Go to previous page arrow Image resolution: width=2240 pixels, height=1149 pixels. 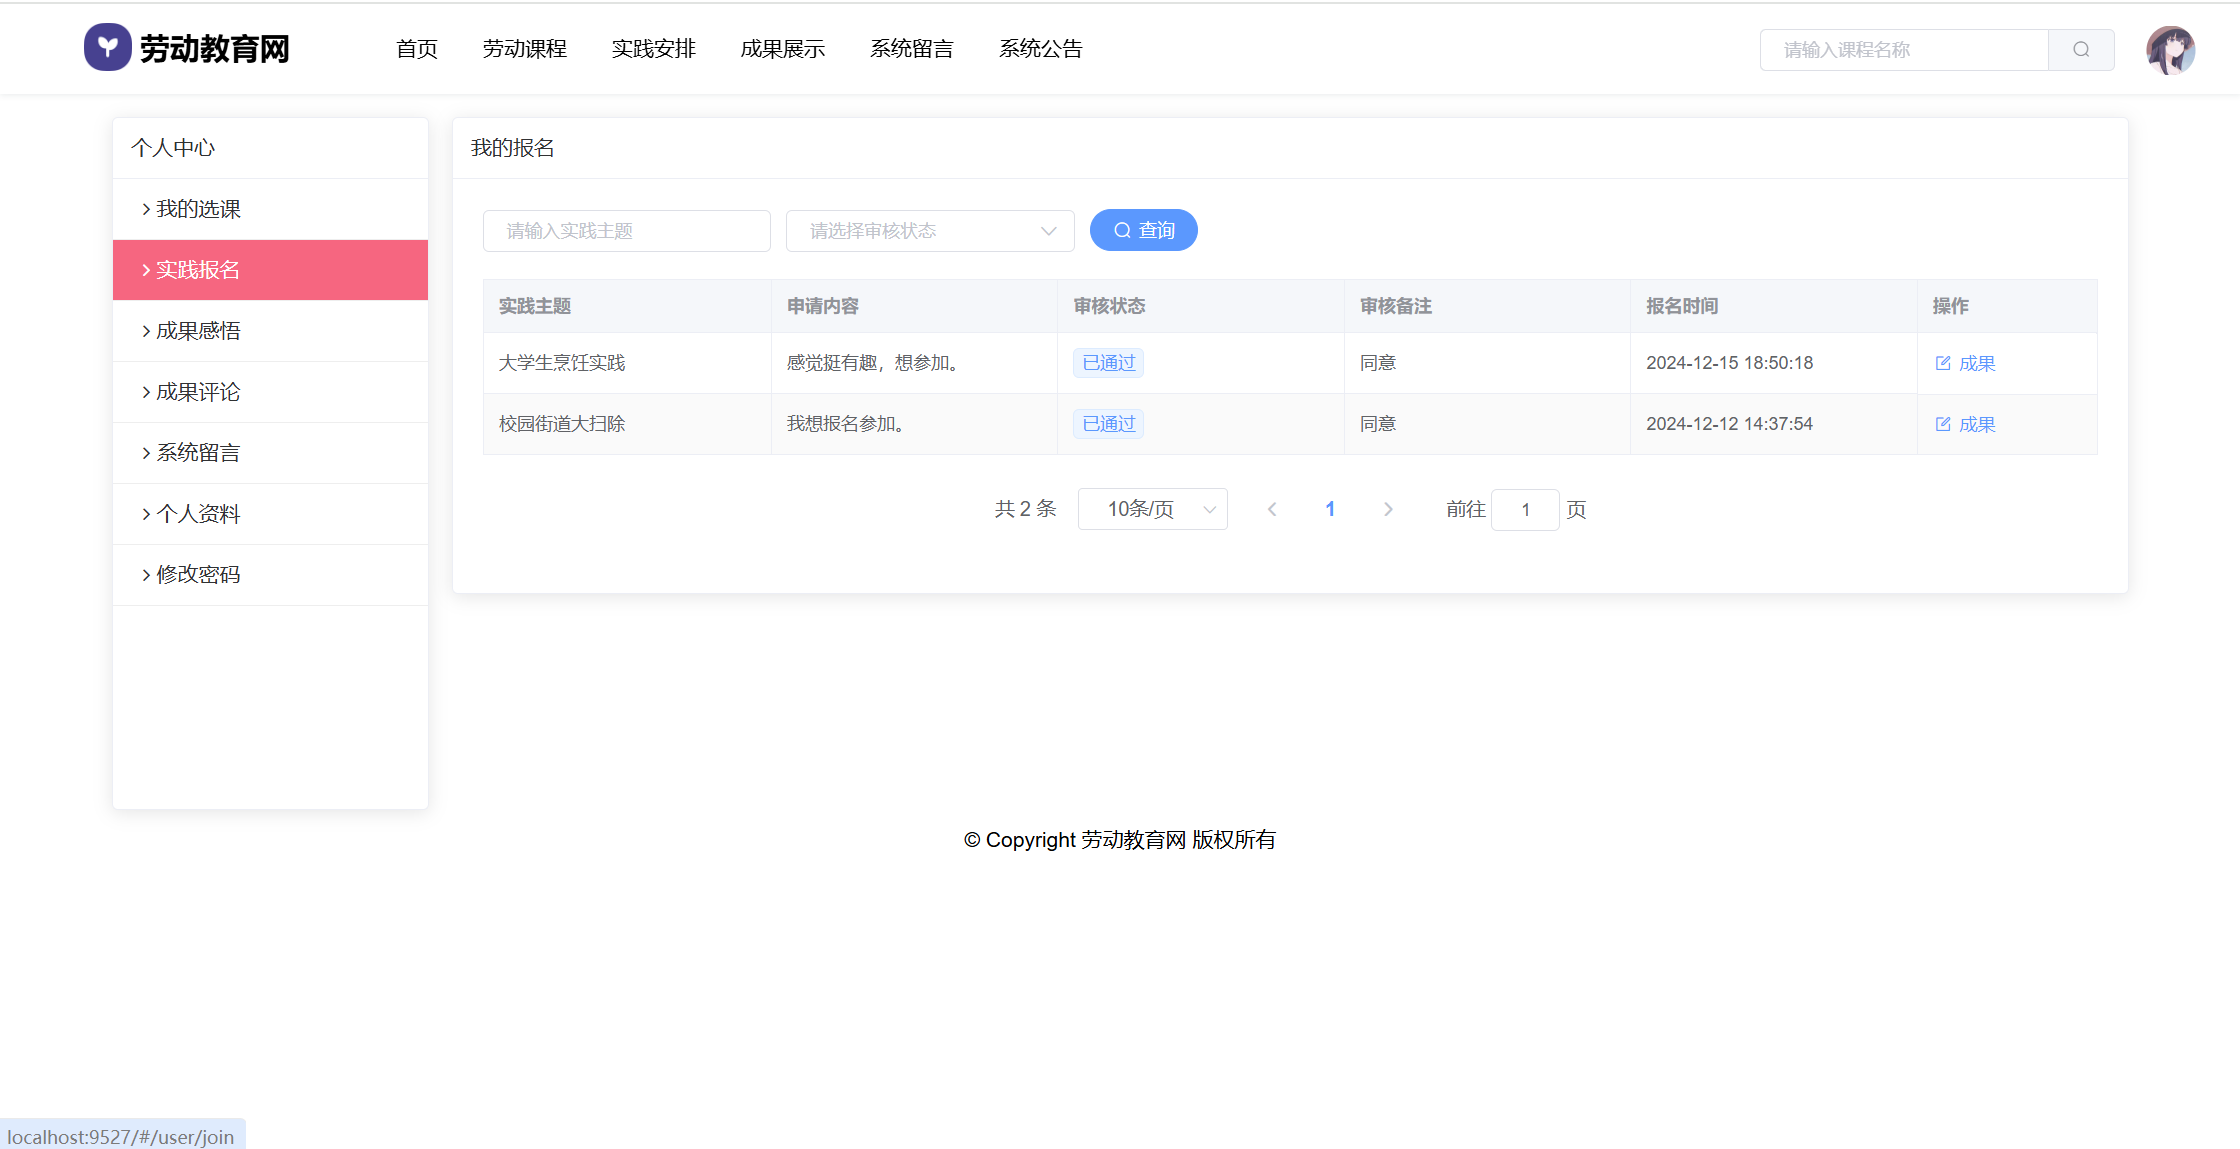(x=1272, y=510)
